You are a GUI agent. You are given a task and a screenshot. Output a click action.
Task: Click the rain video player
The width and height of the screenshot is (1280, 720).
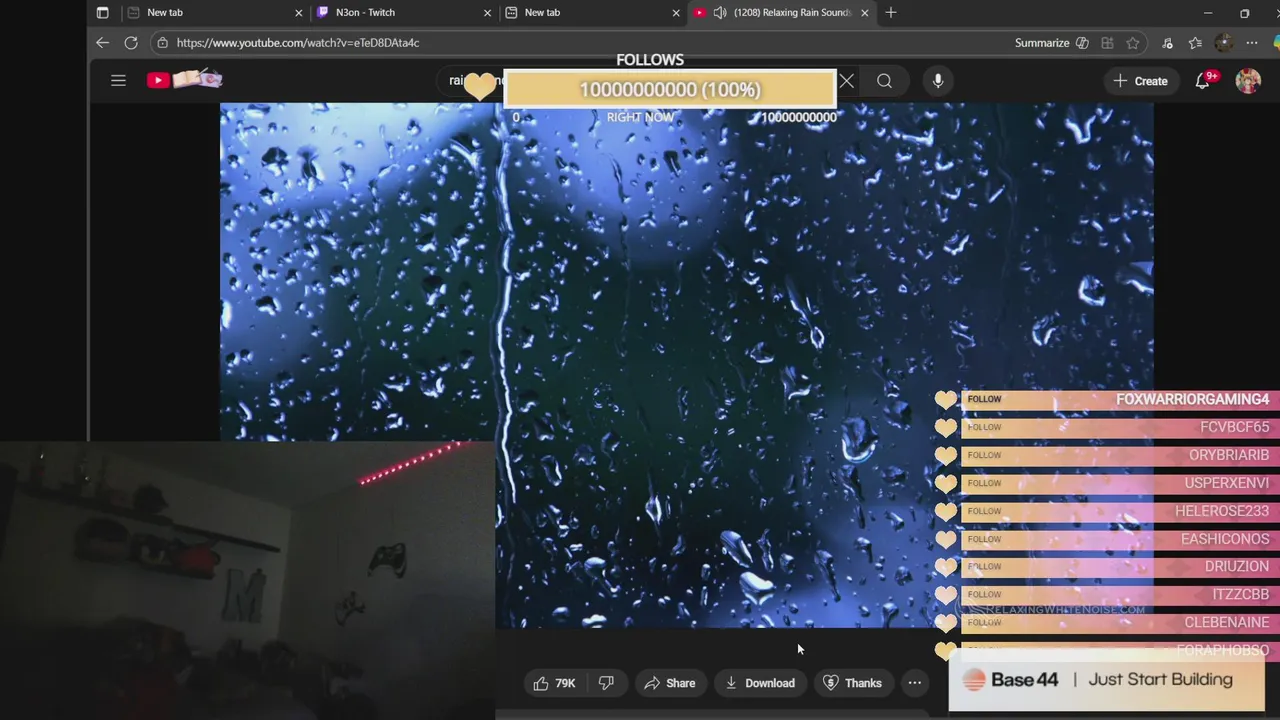click(x=686, y=365)
